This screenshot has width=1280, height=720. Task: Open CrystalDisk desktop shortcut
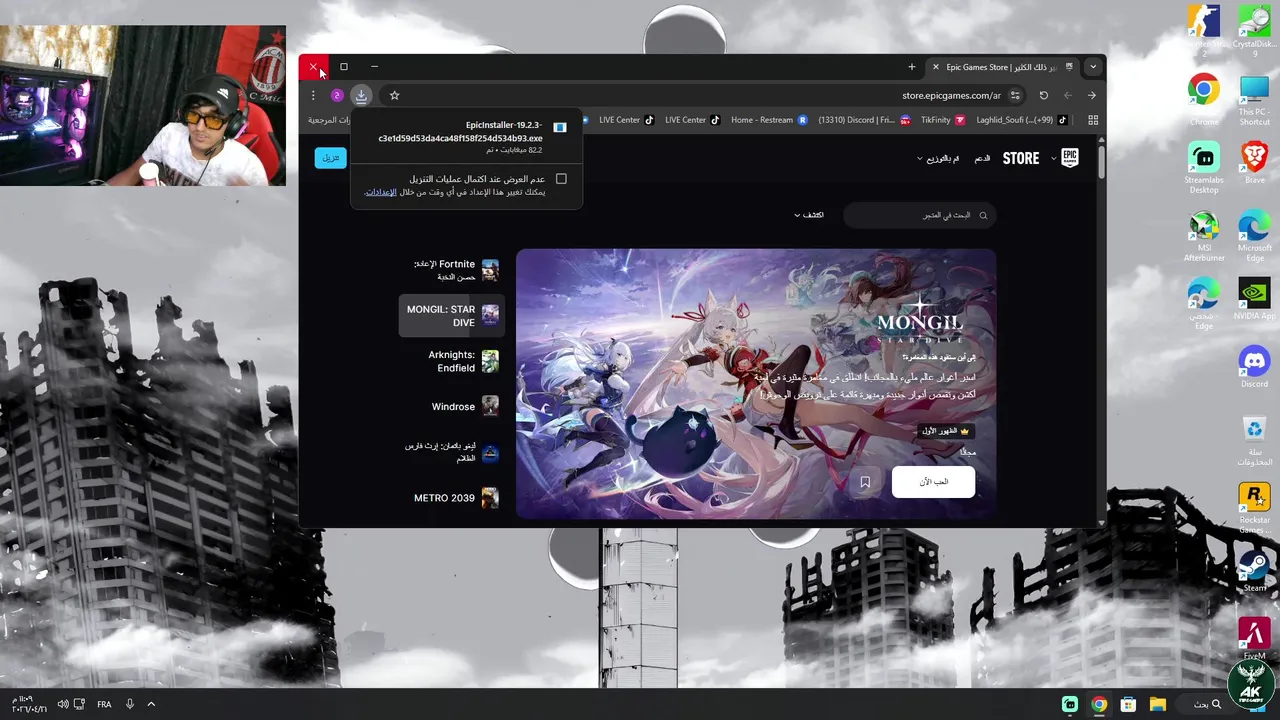click(x=1254, y=30)
